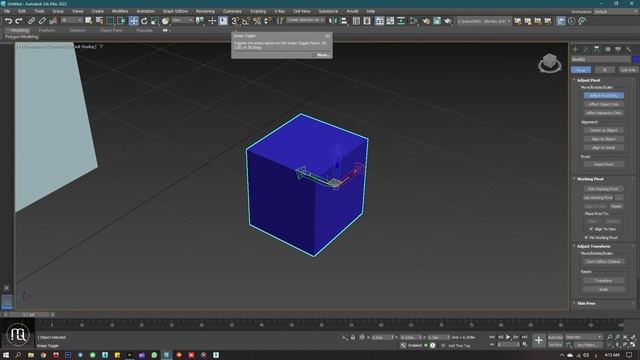Open the Utilities wrench panel tab
The height and width of the screenshot is (360, 640).
[x=629, y=49]
